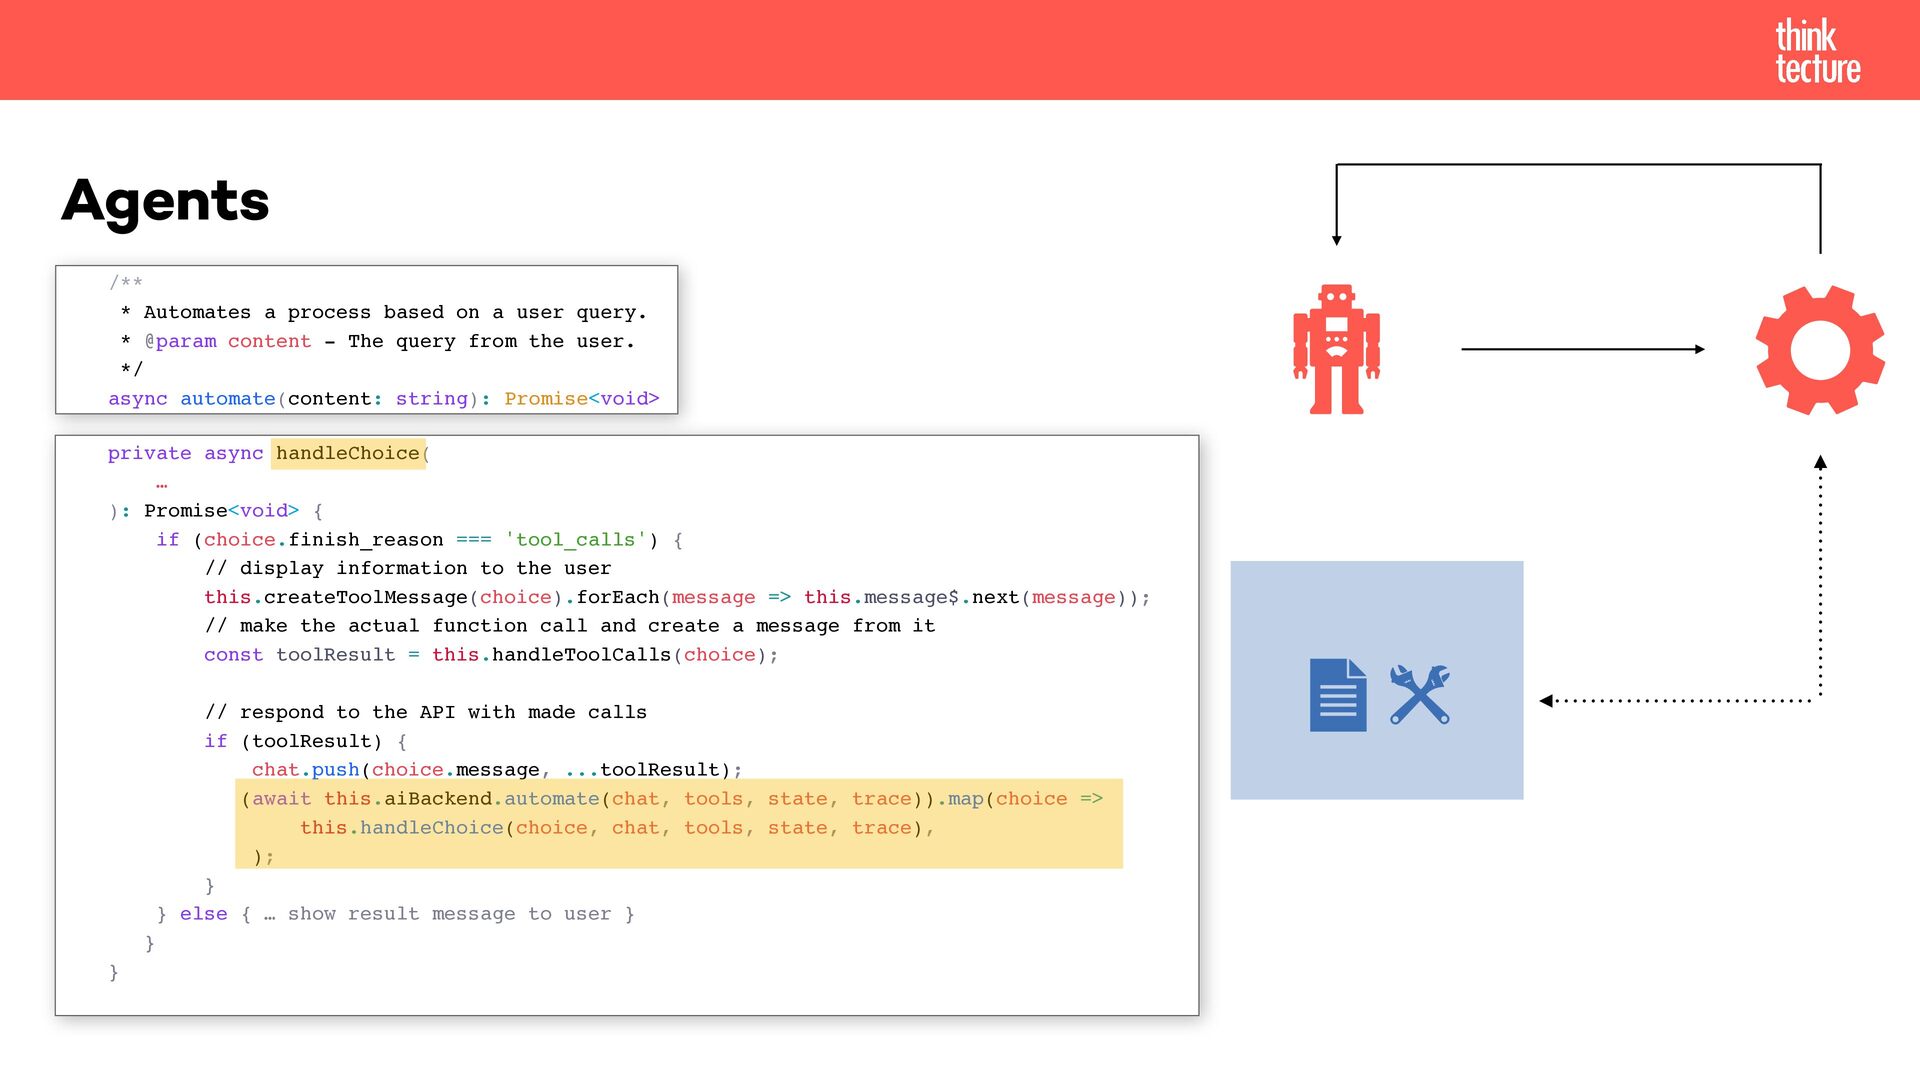The image size is (1920, 1080).
Task: Click the highlighted handleChoice function name
Action: [347, 453]
